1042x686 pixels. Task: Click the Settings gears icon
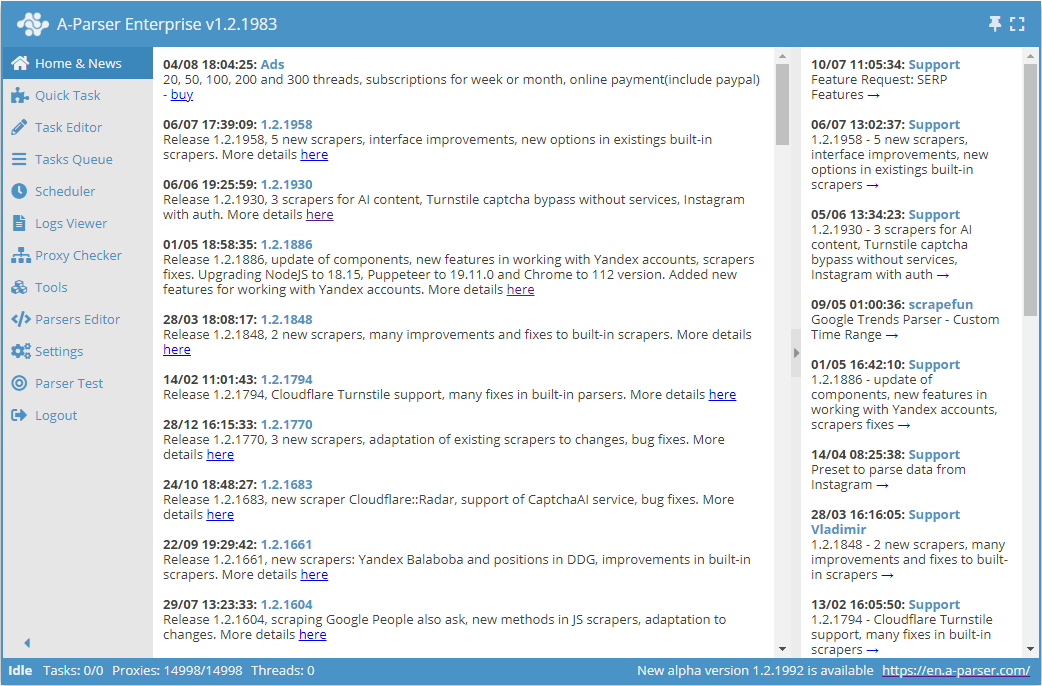tap(19, 352)
